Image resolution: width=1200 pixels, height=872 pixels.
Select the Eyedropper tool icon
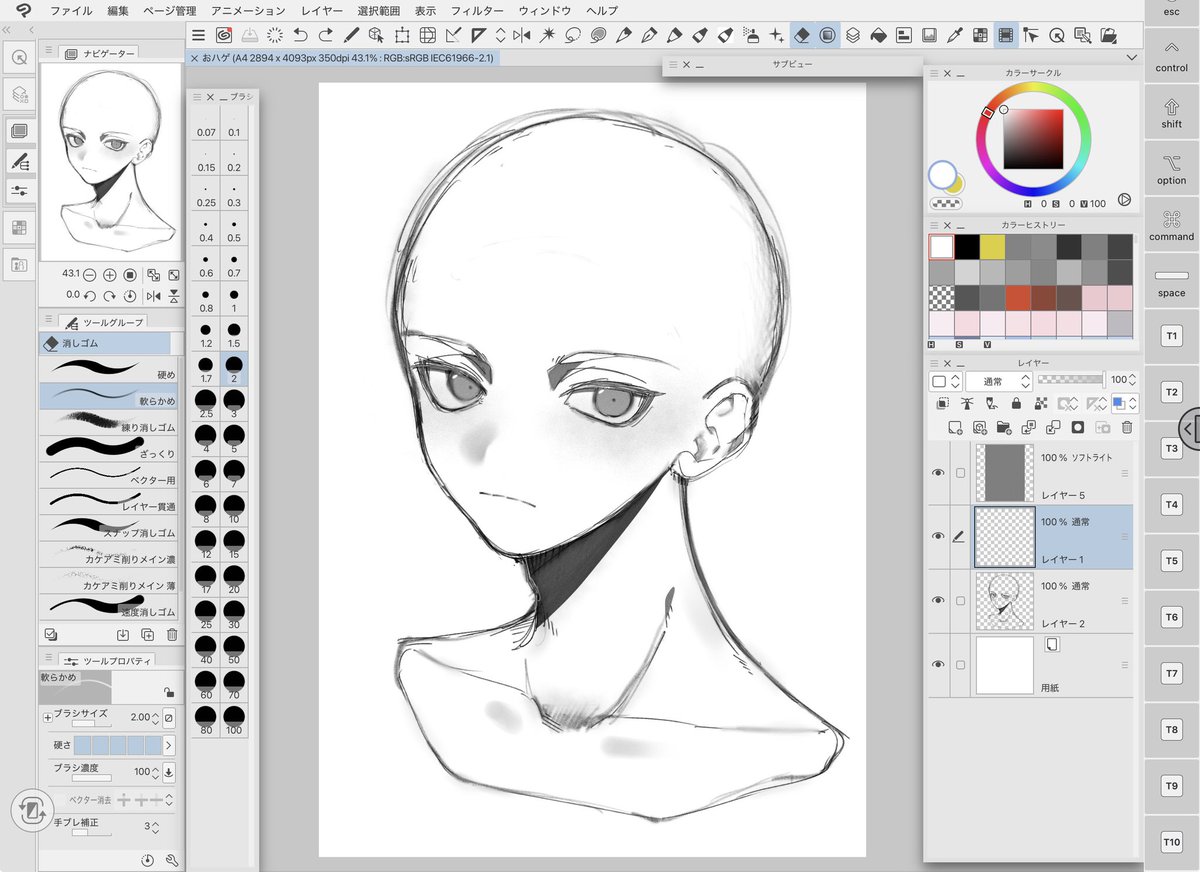pyautogui.click(x=954, y=35)
